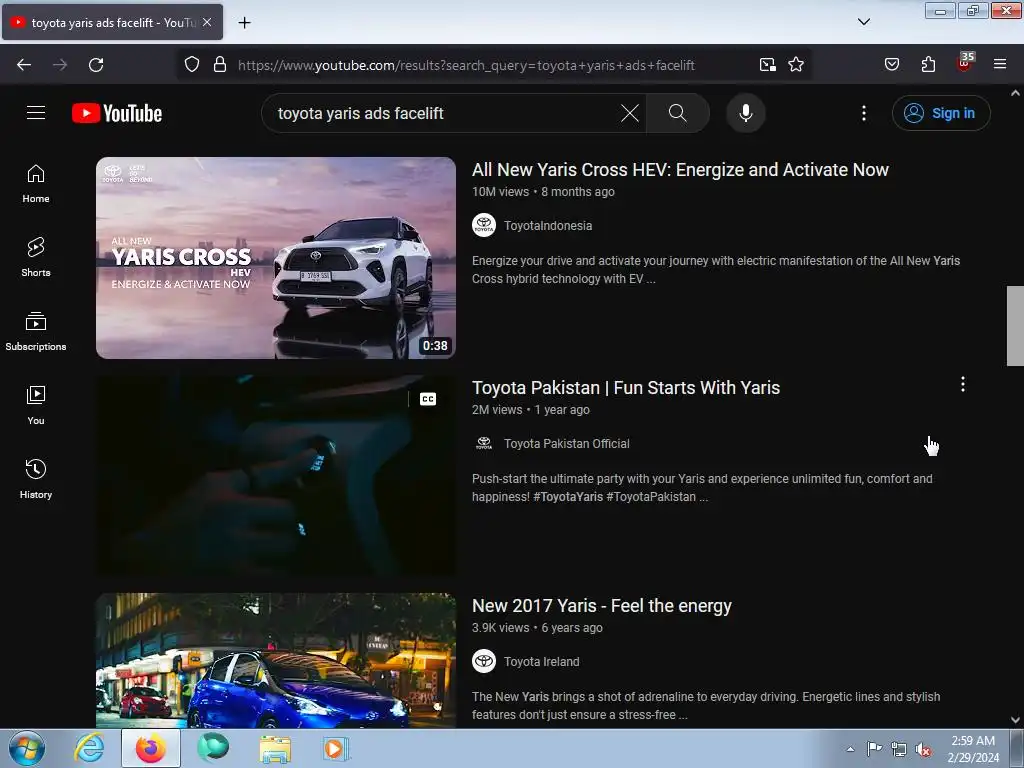
Task: Close the toyota yaris ads facelift tab
Action: [207, 22]
